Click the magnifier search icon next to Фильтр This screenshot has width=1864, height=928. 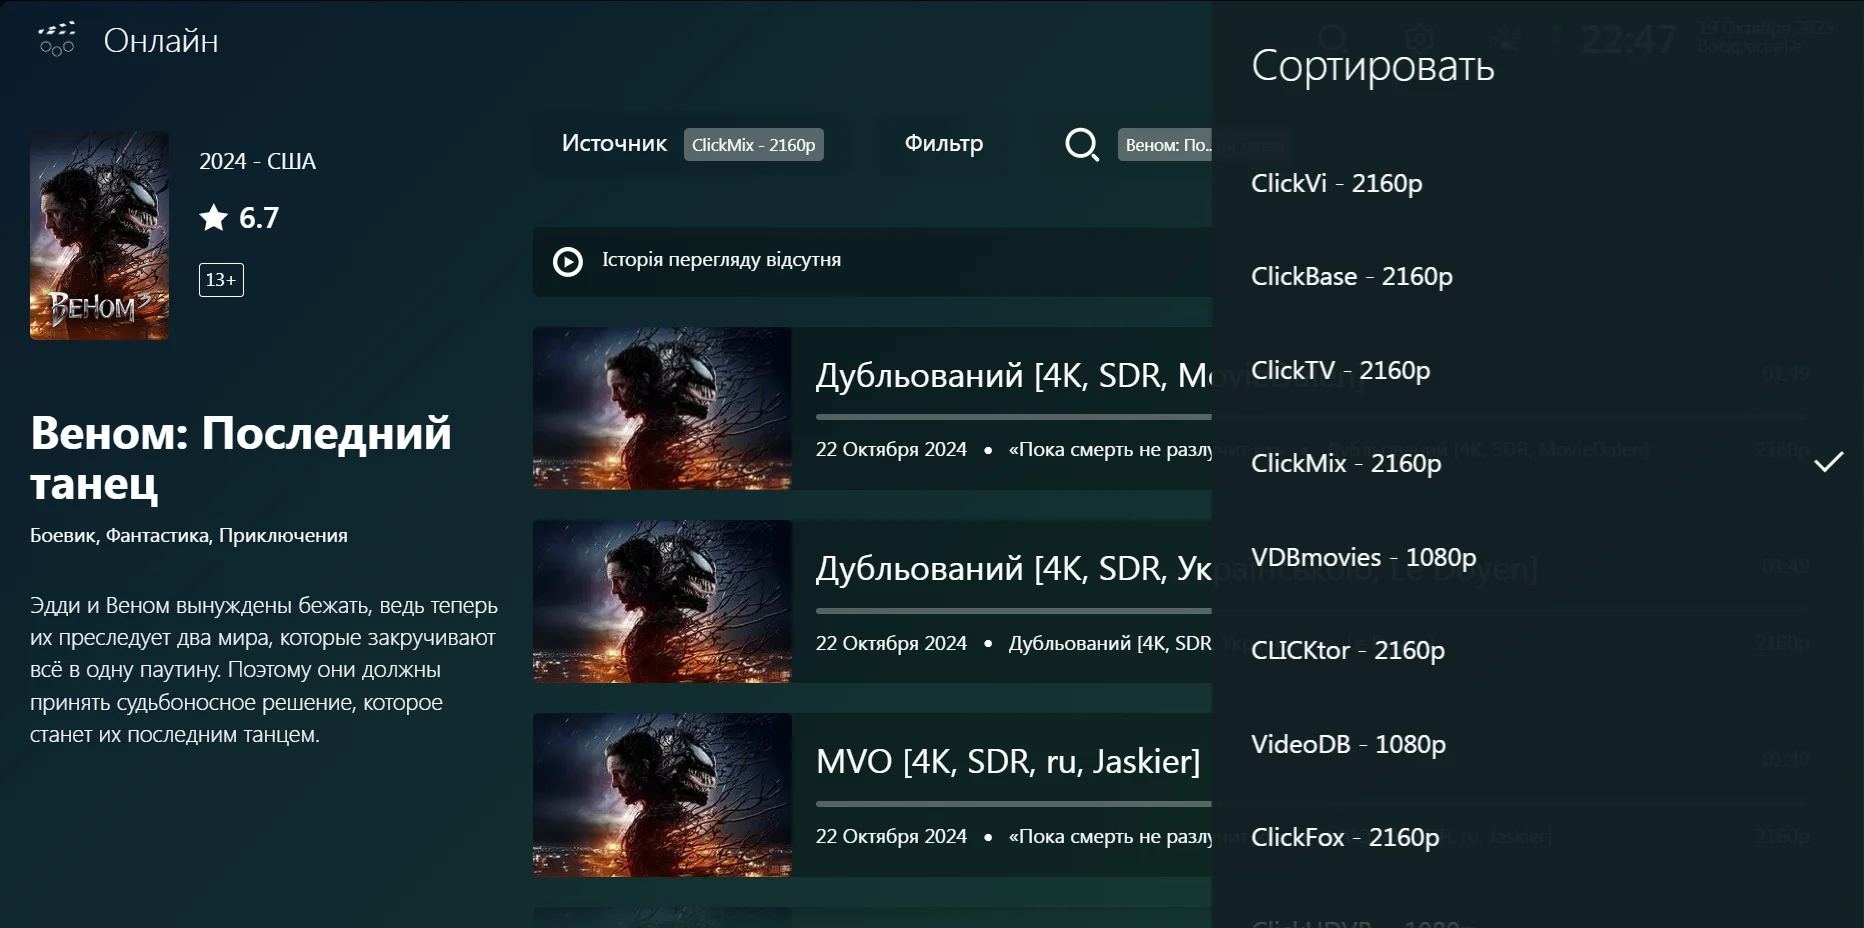pyautogui.click(x=1081, y=145)
